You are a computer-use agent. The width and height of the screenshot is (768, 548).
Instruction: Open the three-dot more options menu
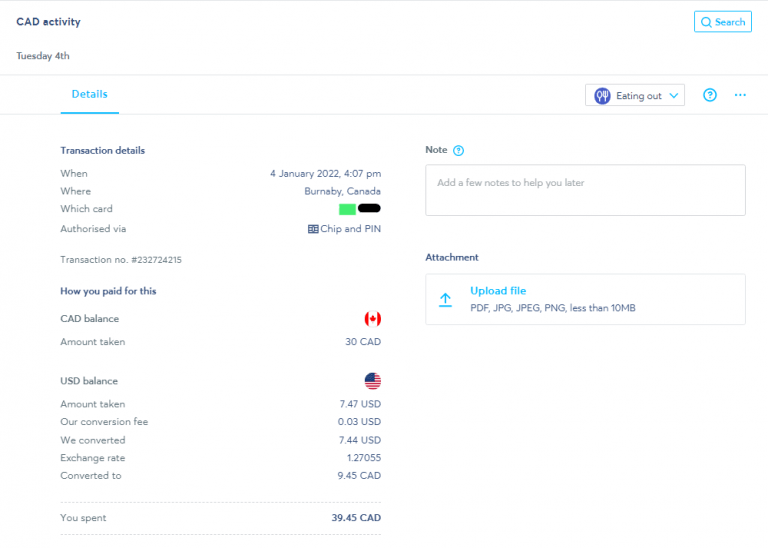(x=740, y=95)
